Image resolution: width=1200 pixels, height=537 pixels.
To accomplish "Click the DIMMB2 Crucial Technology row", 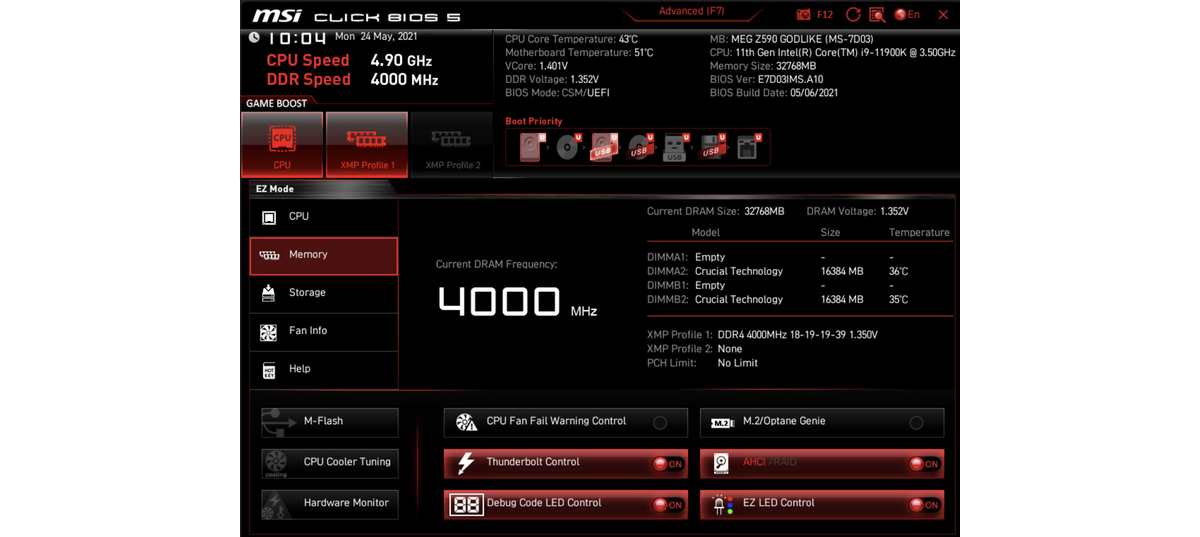I will coord(798,299).
